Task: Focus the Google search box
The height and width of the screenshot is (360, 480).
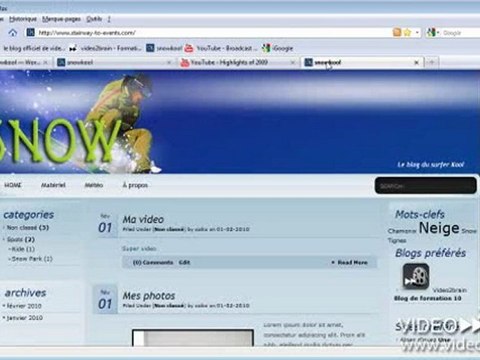Action: 461,33
